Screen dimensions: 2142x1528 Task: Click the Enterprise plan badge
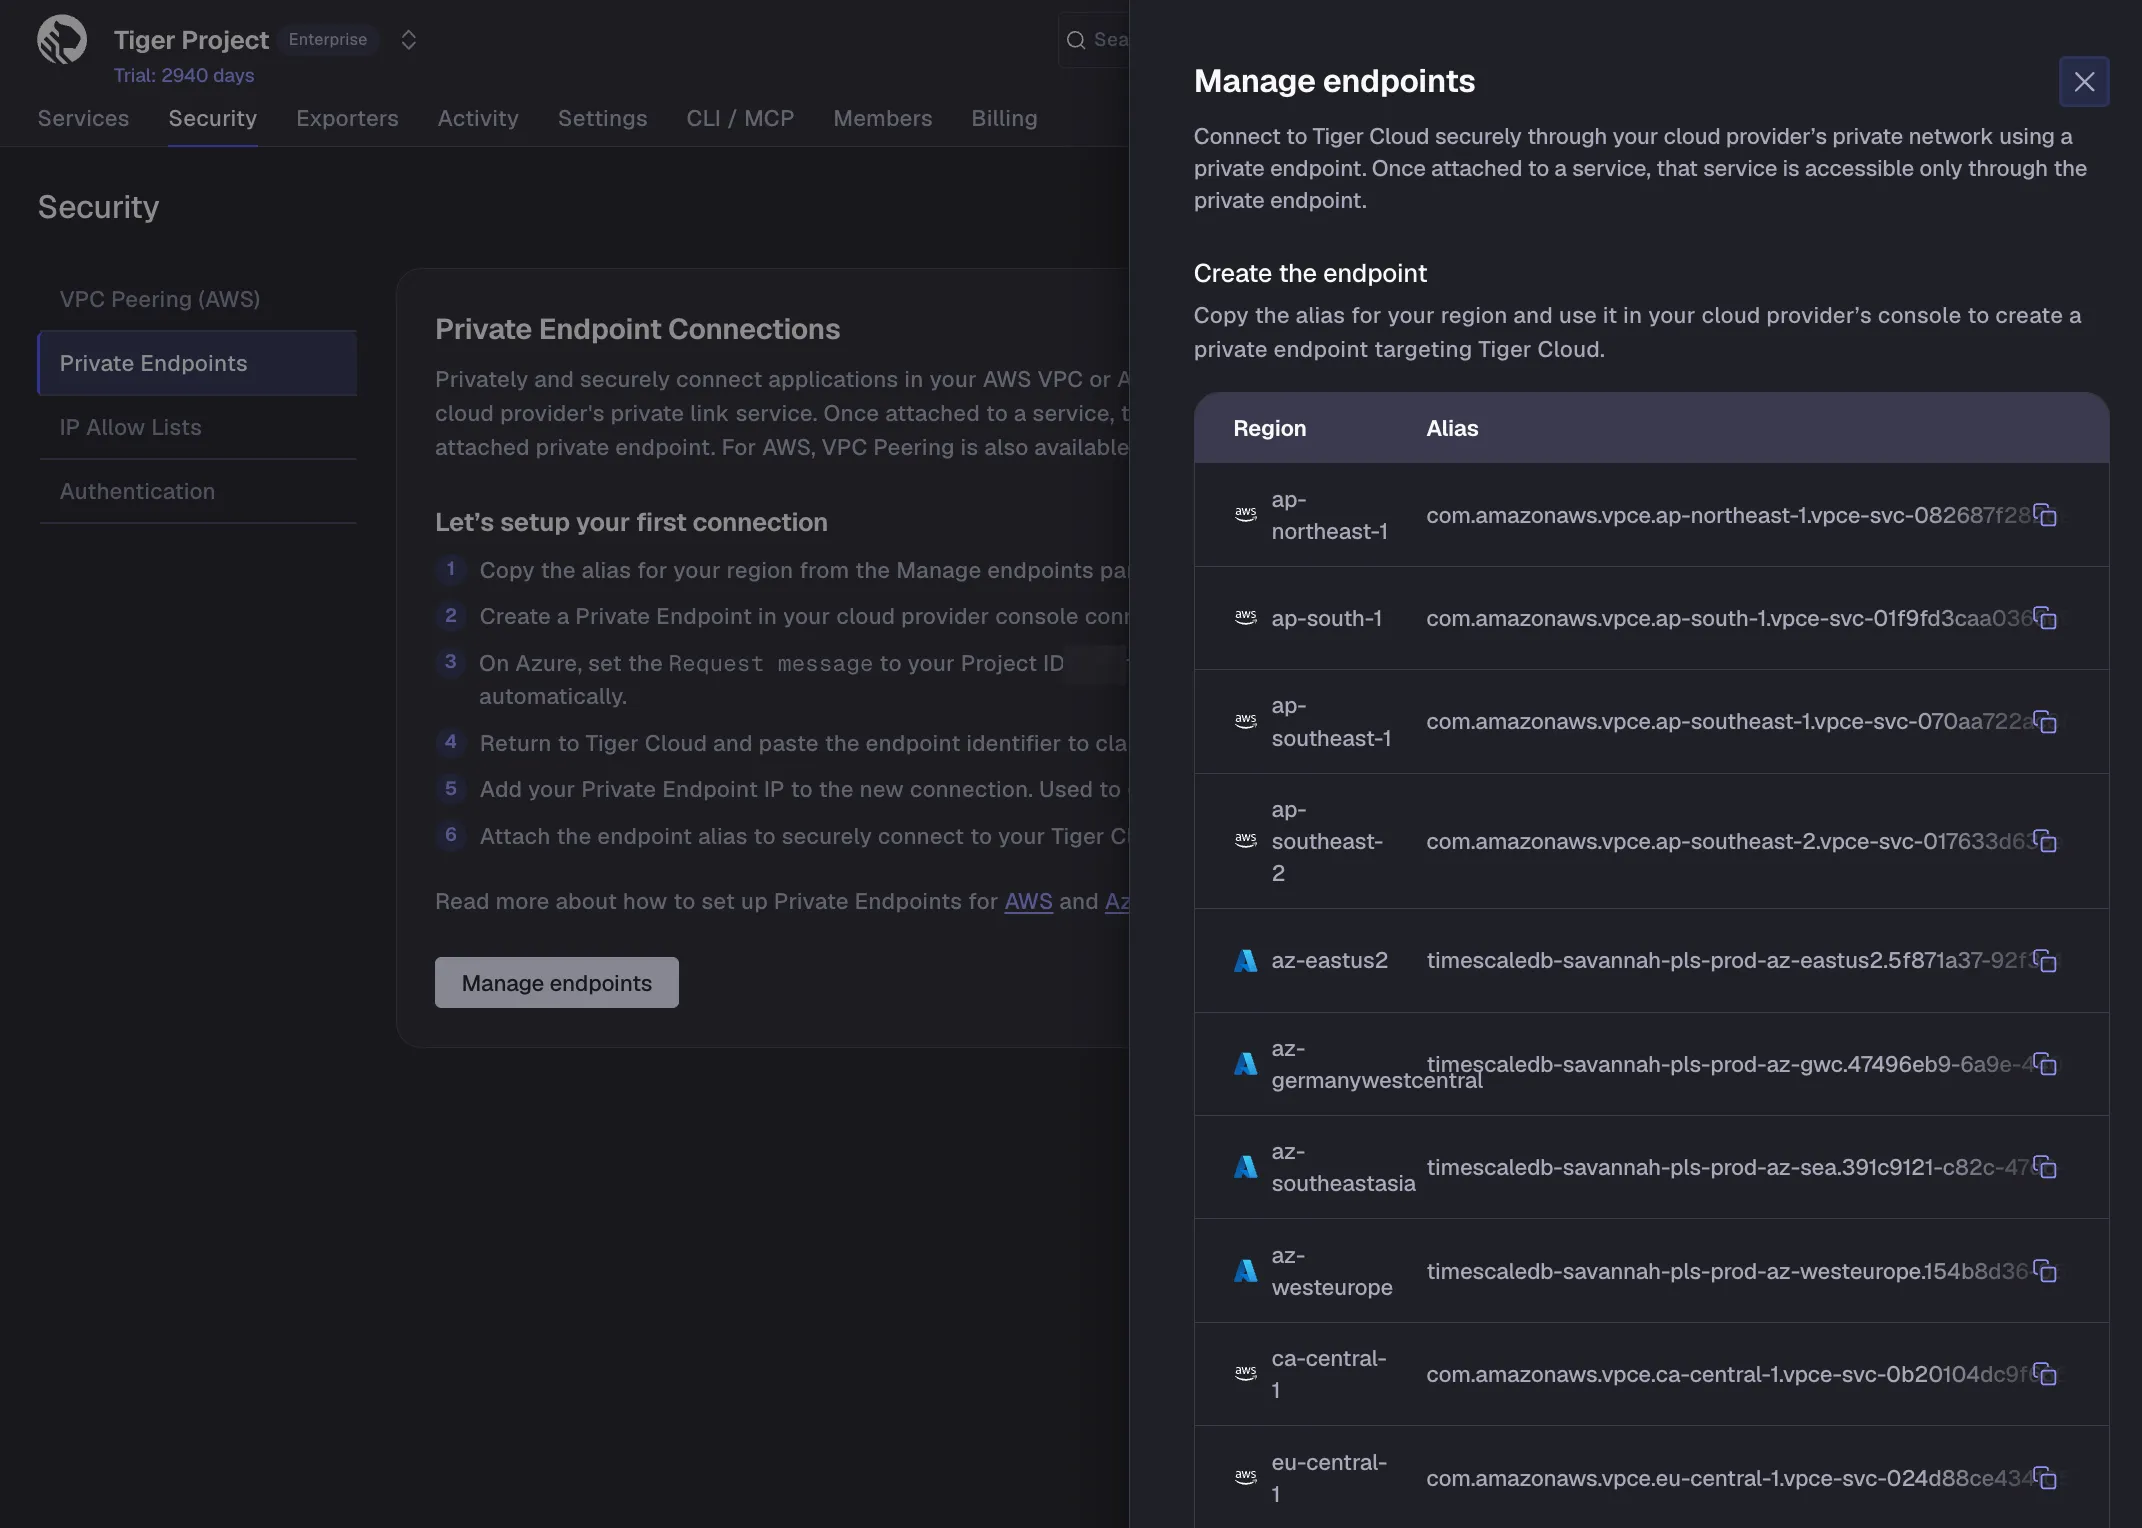pyautogui.click(x=328, y=40)
